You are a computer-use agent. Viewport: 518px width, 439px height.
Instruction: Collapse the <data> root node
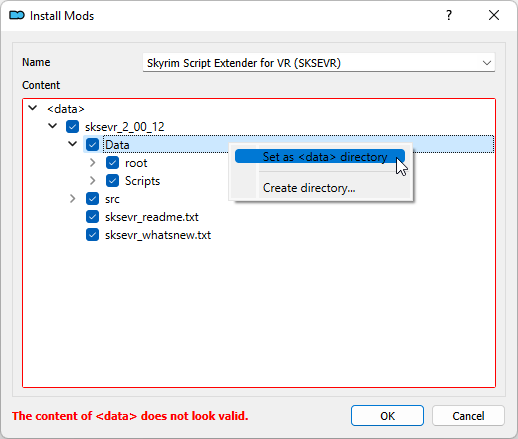[33, 108]
